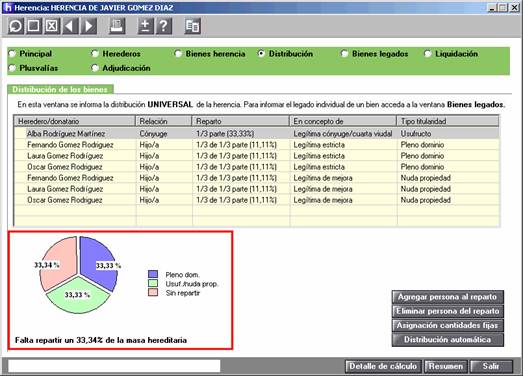Click the documents copy toolbar icon
This screenshot has height=376, width=523.
click(192, 26)
